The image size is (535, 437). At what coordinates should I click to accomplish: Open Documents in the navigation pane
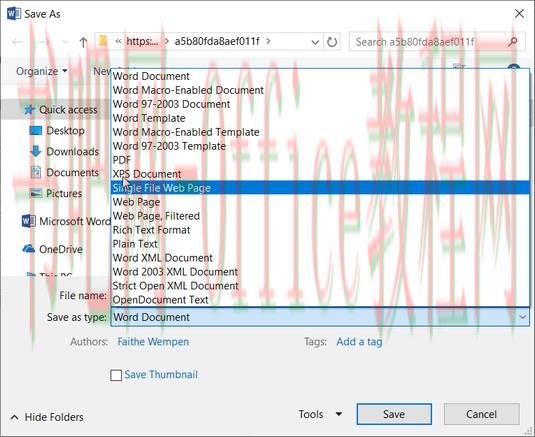point(73,172)
